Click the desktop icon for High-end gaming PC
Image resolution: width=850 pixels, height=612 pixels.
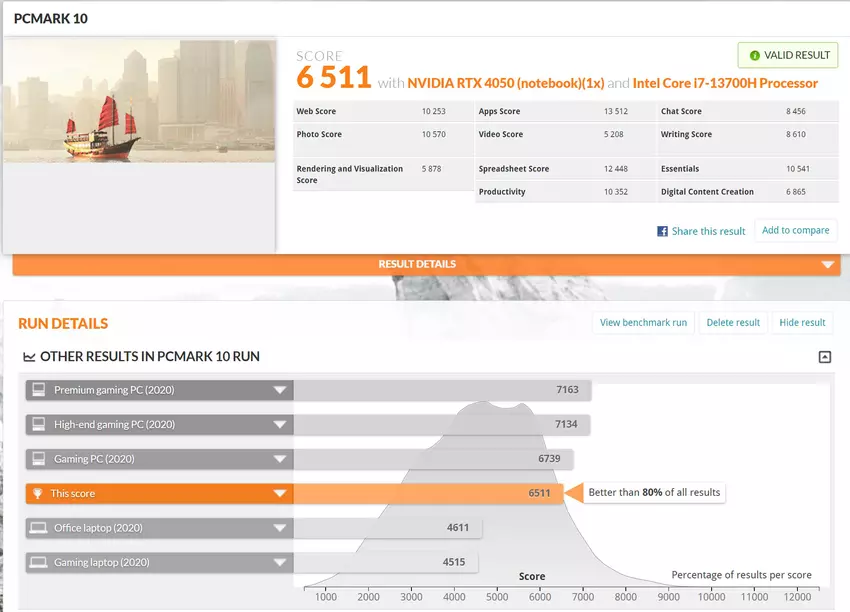pos(38,424)
